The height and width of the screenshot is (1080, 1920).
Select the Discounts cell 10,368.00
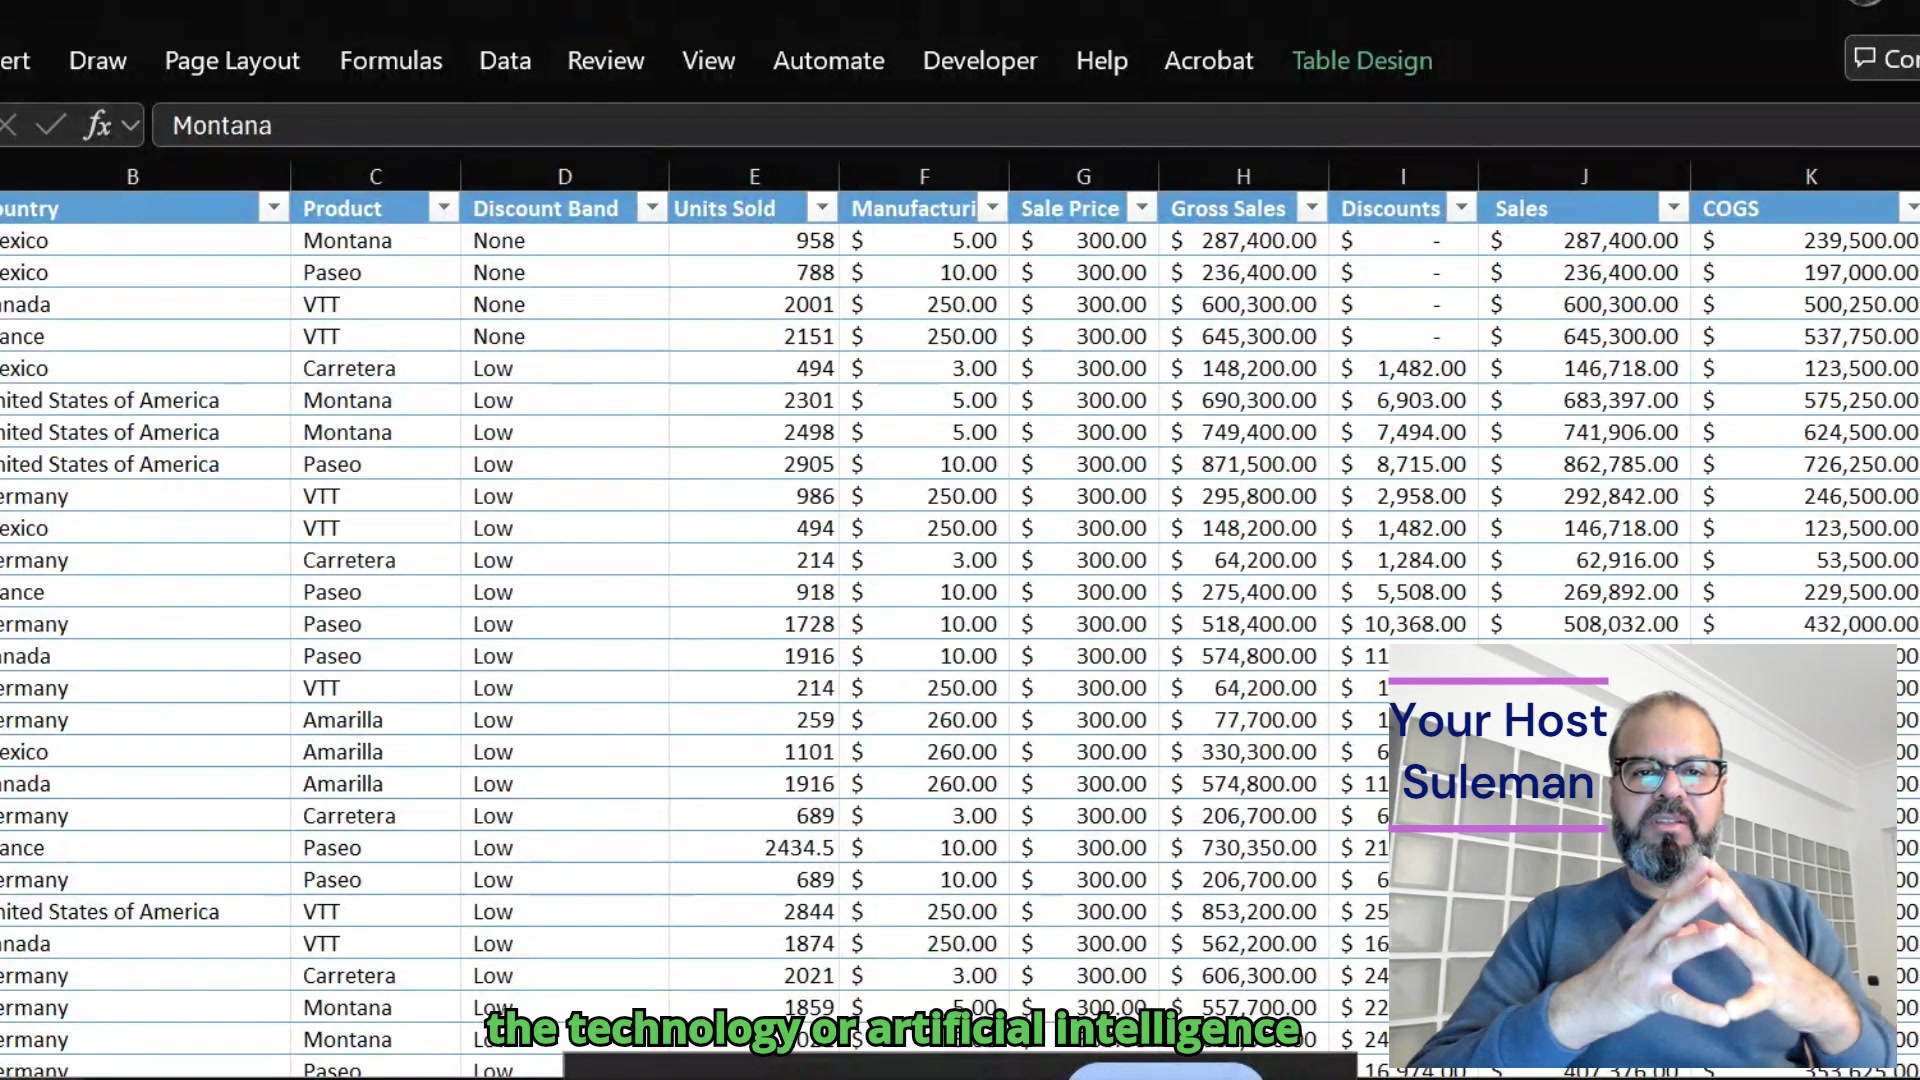(x=1404, y=624)
